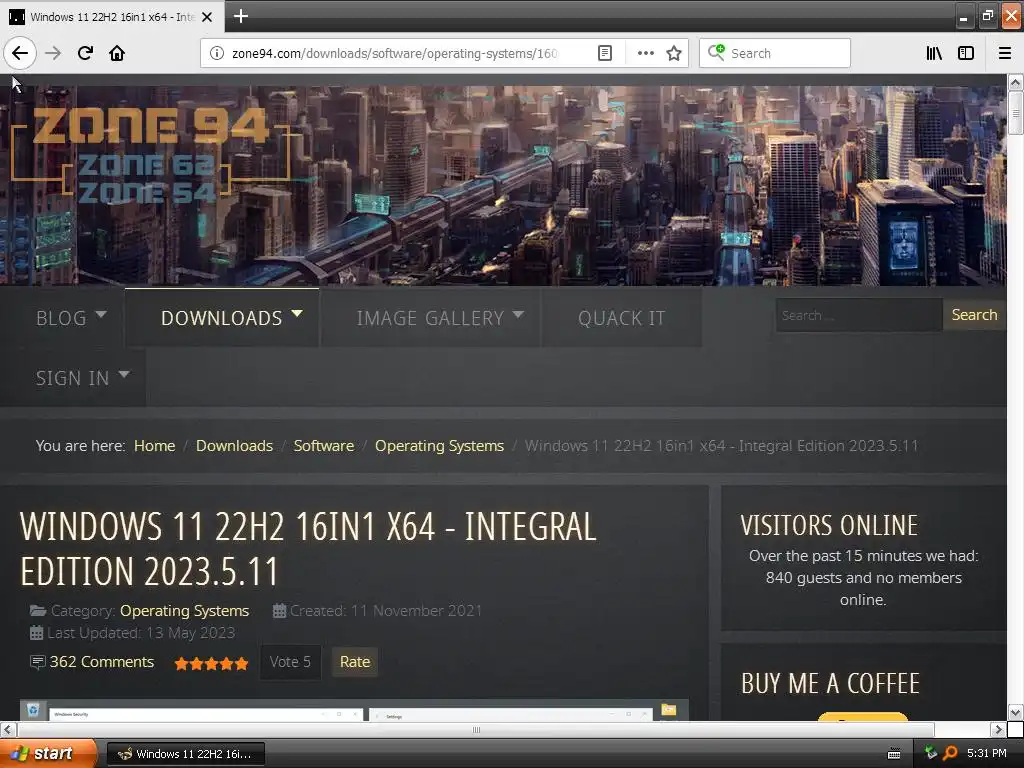
Task: Close the Windows 11 22H2 tab
Action: [207, 17]
